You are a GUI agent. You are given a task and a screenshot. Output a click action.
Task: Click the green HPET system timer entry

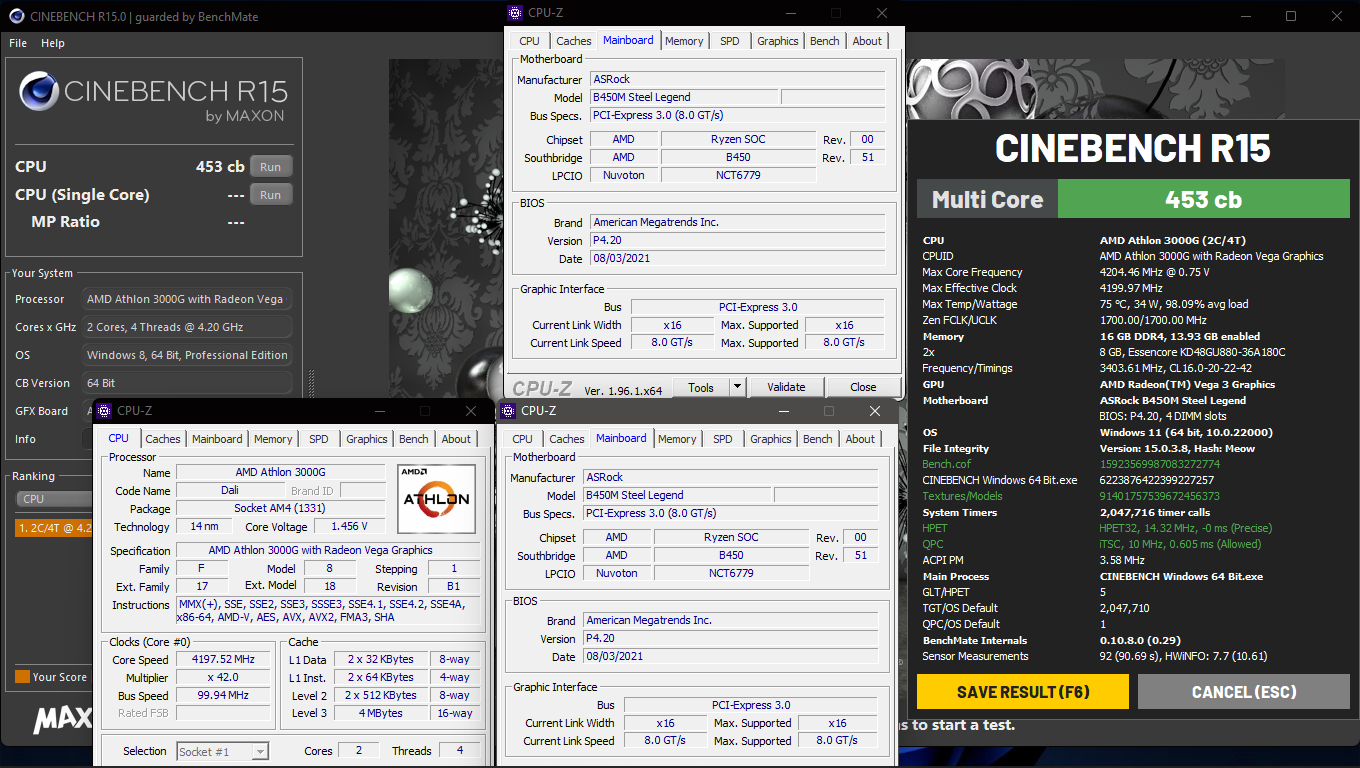click(935, 528)
